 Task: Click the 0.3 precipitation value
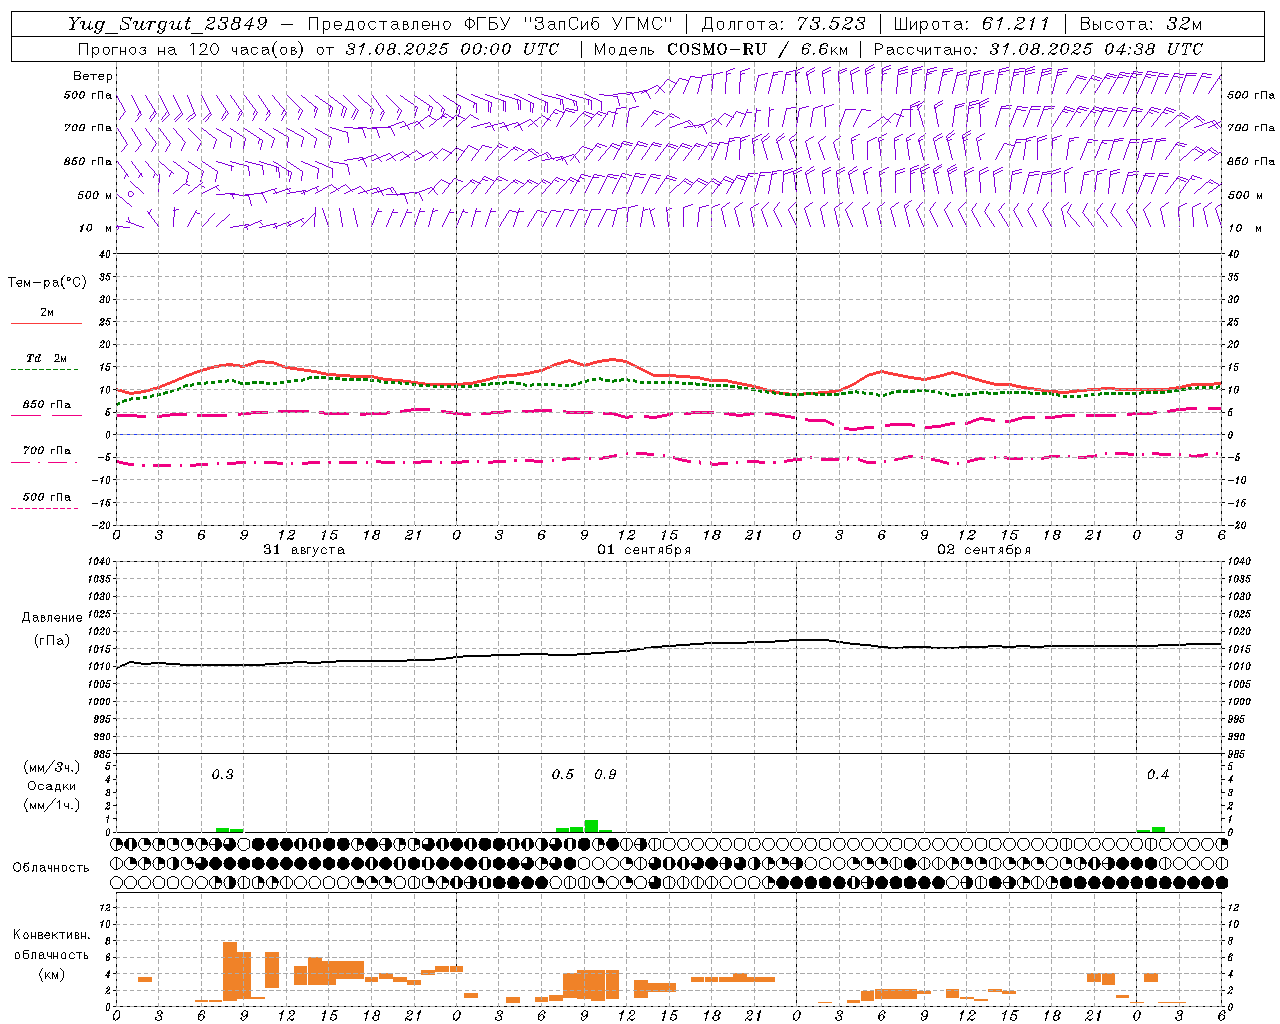[x=222, y=774]
